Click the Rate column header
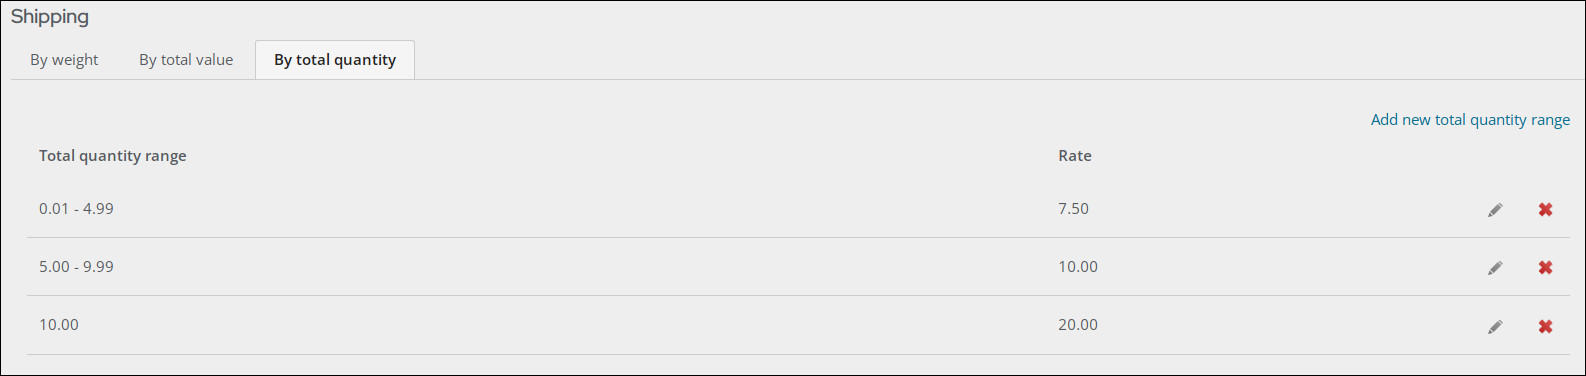 click(1075, 156)
